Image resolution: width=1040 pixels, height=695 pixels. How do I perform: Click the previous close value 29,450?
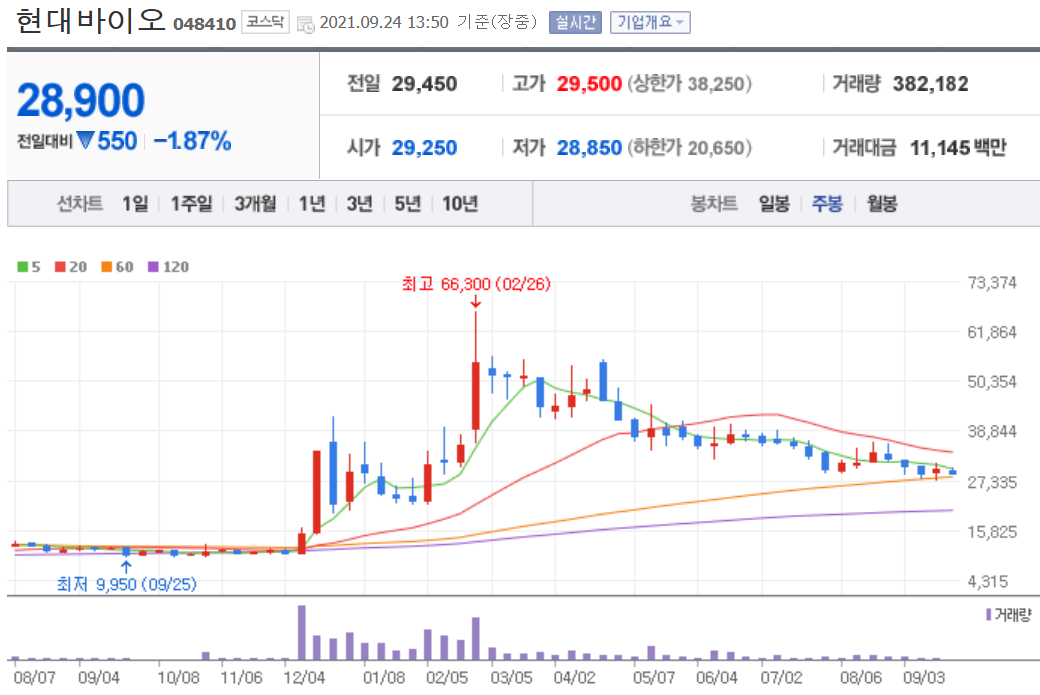424,84
